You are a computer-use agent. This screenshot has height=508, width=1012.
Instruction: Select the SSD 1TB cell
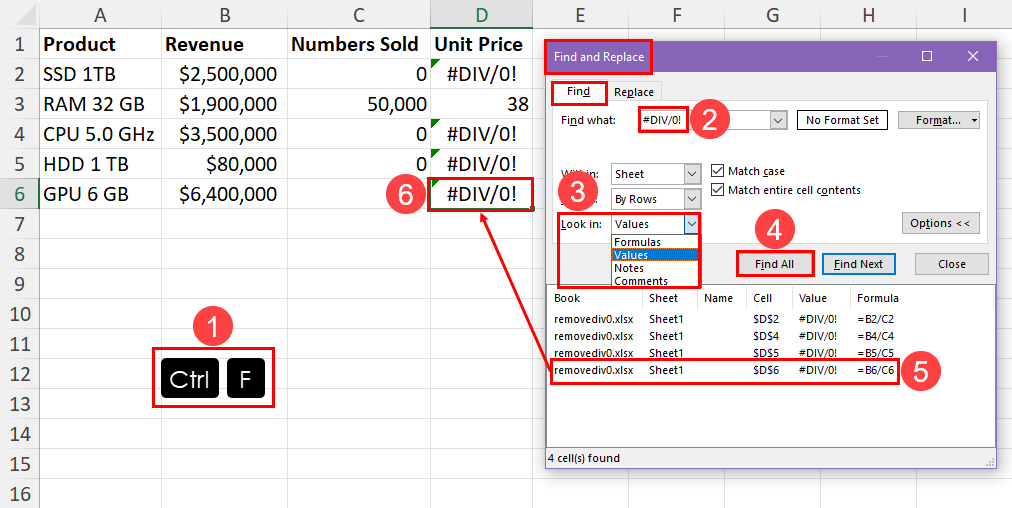[100, 74]
